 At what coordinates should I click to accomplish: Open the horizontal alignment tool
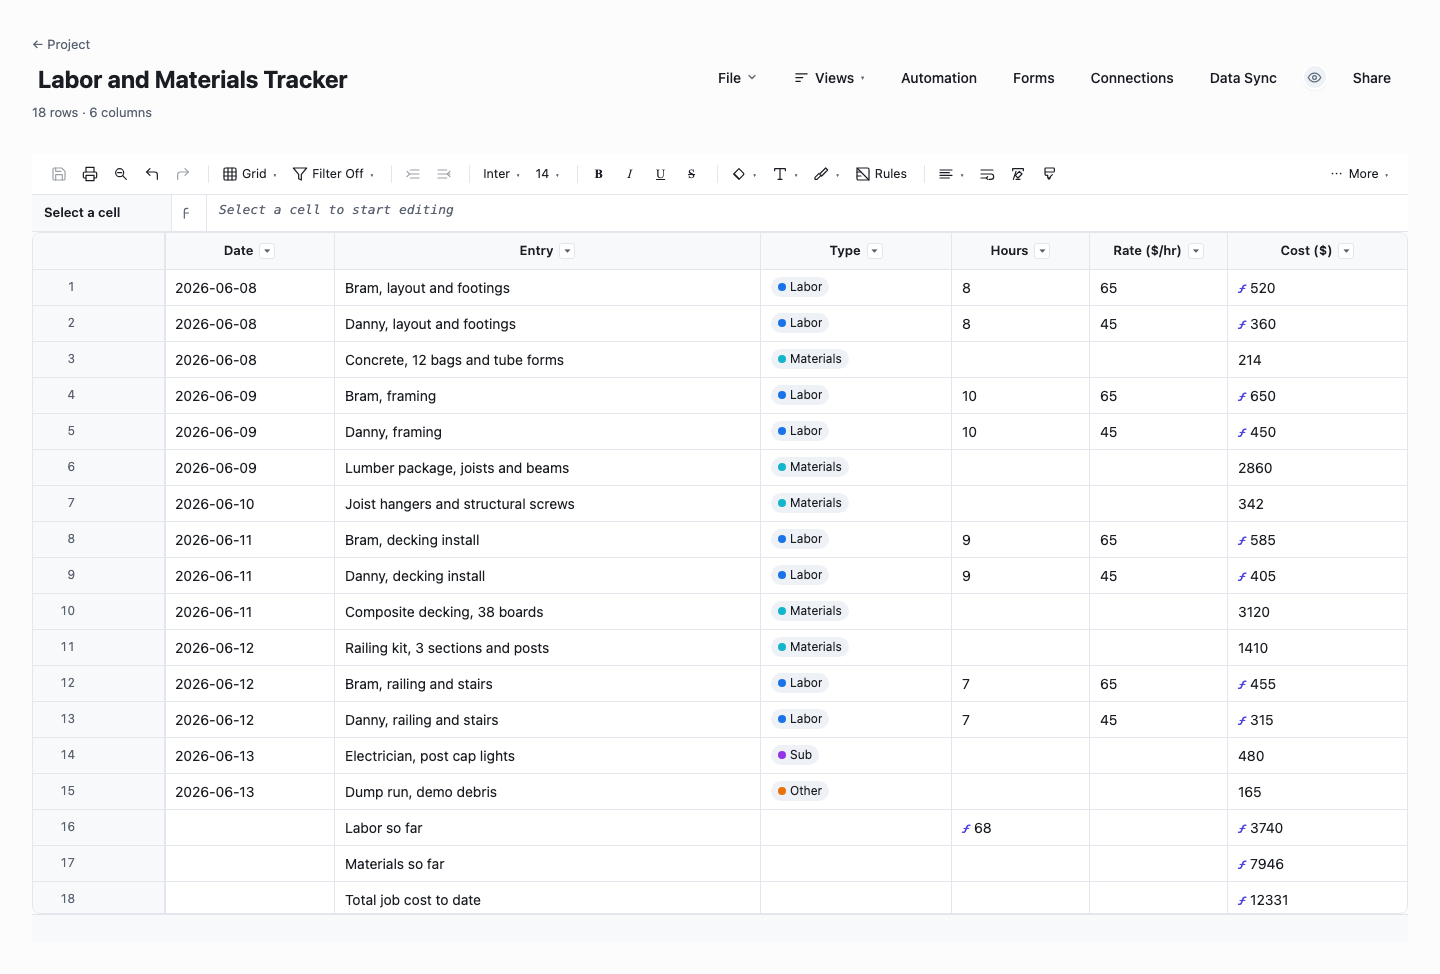951,174
